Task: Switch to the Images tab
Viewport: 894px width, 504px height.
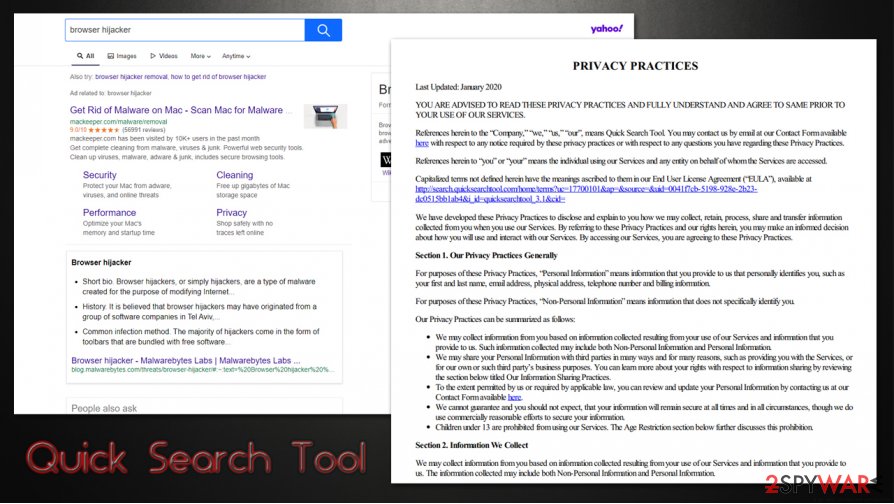Action: click(x=122, y=56)
